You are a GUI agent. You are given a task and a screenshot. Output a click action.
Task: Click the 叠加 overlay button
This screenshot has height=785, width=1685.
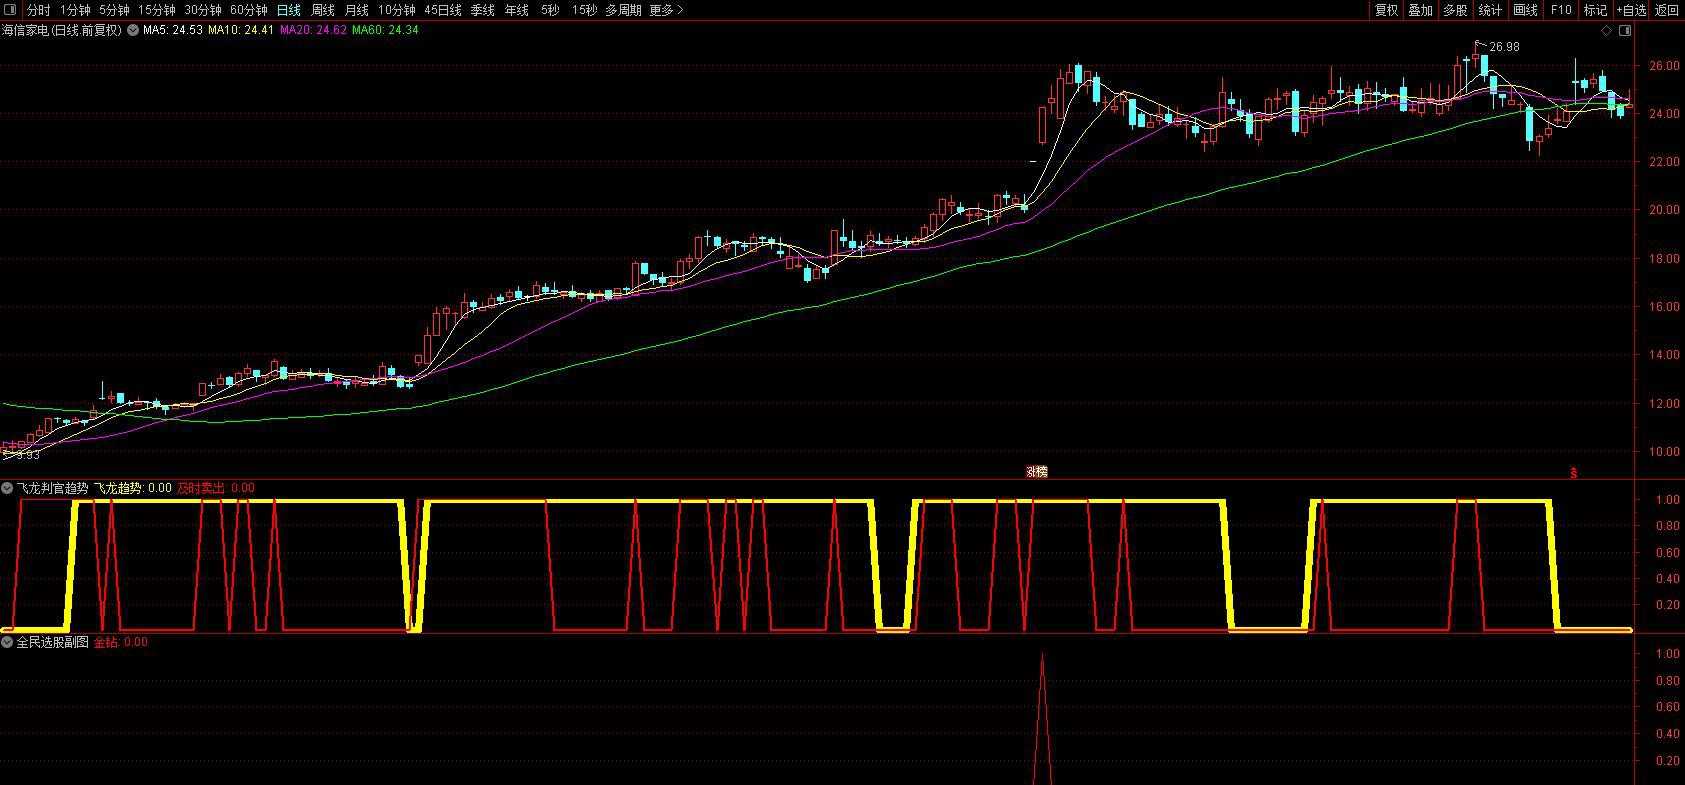coord(1420,10)
